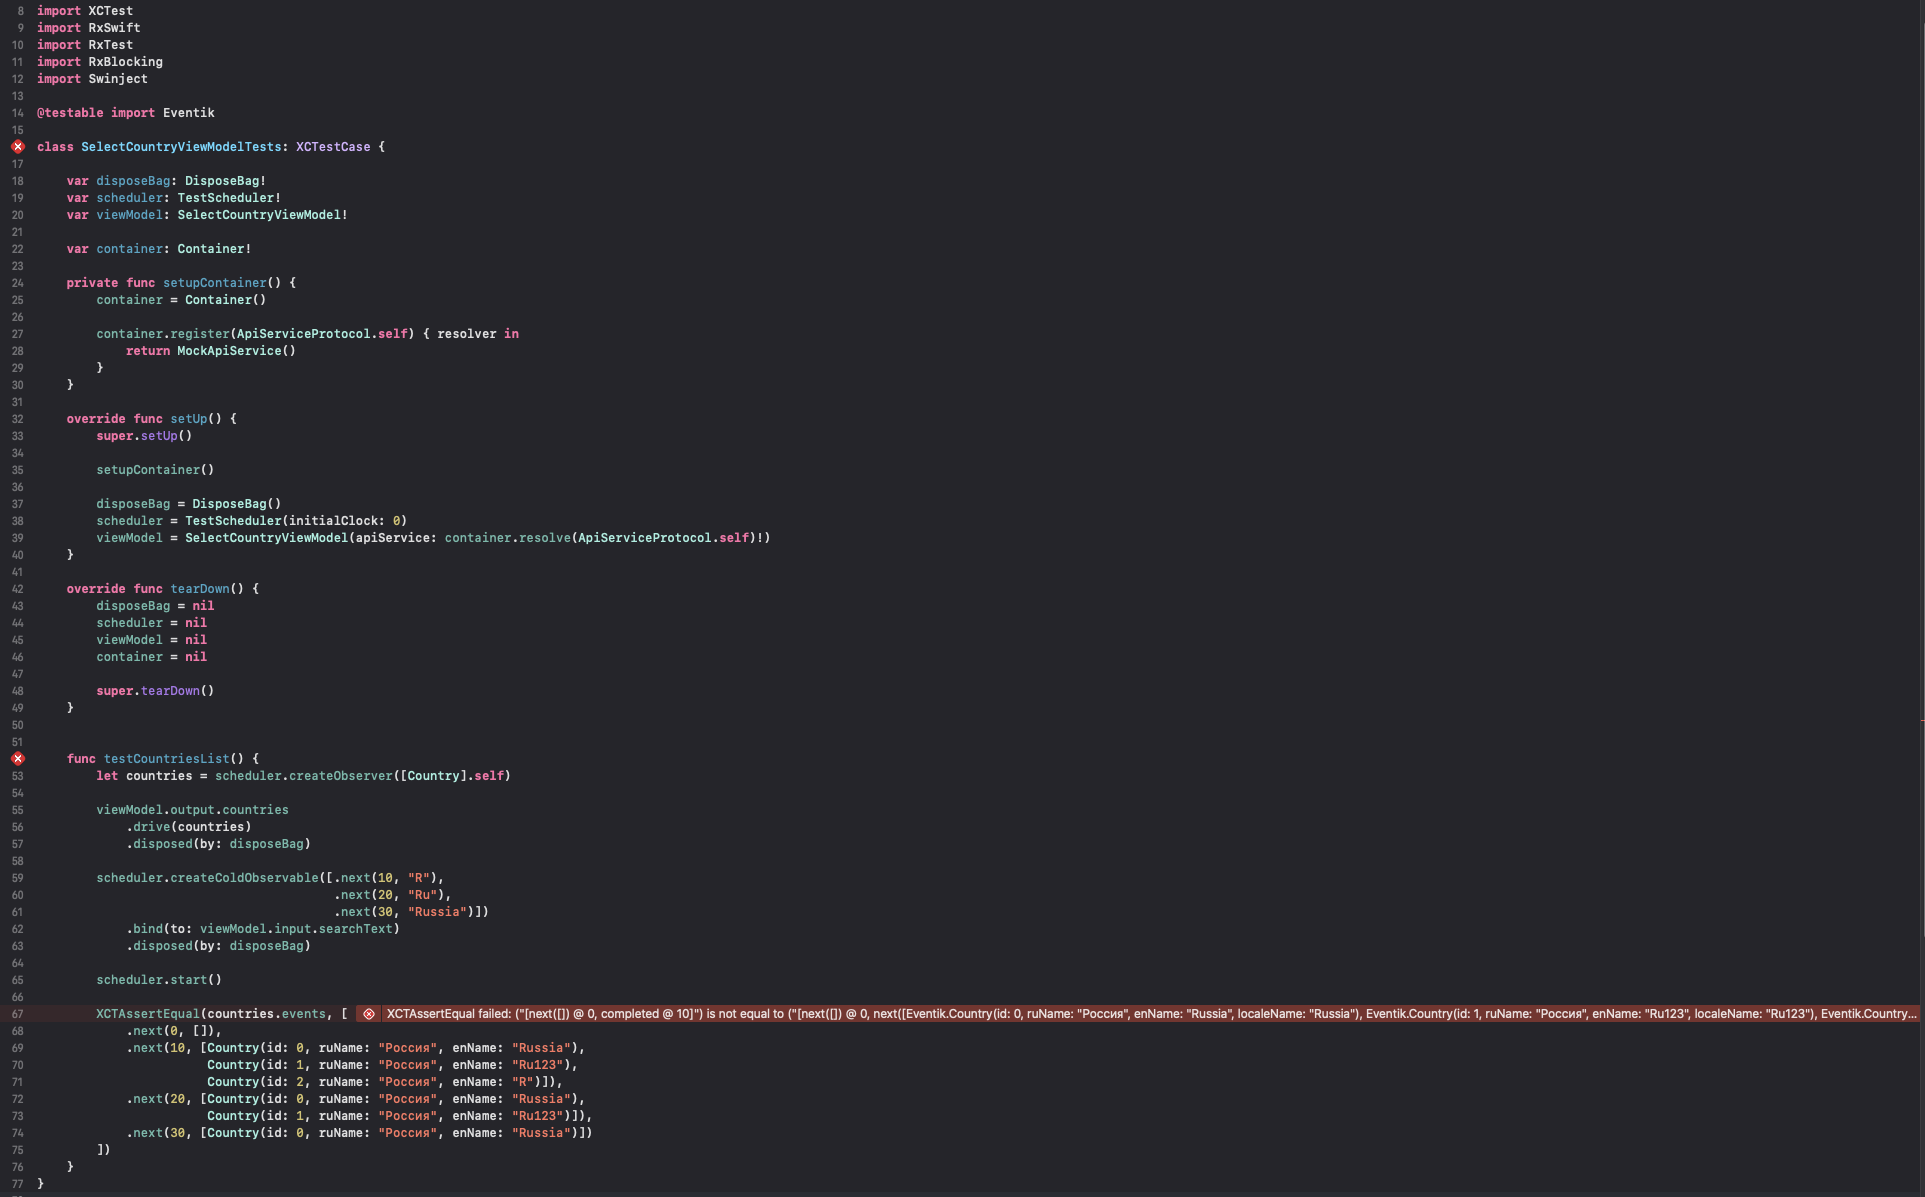Image resolution: width=1925 pixels, height=1197 pixels.
Task: Click the failed test icon beside class SelectCountryViewModelTests
Action: coord(18,147)
